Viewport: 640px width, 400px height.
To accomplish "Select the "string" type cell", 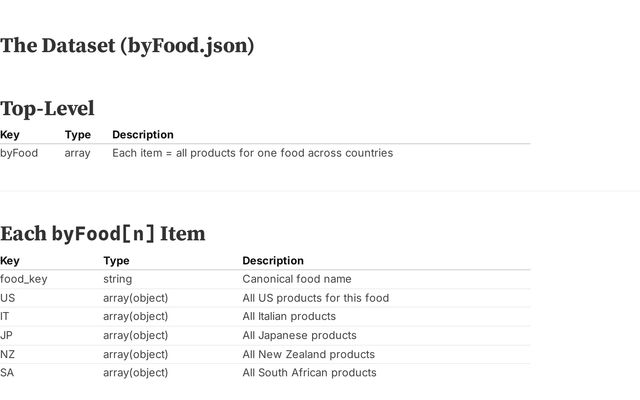I will 117,279.
